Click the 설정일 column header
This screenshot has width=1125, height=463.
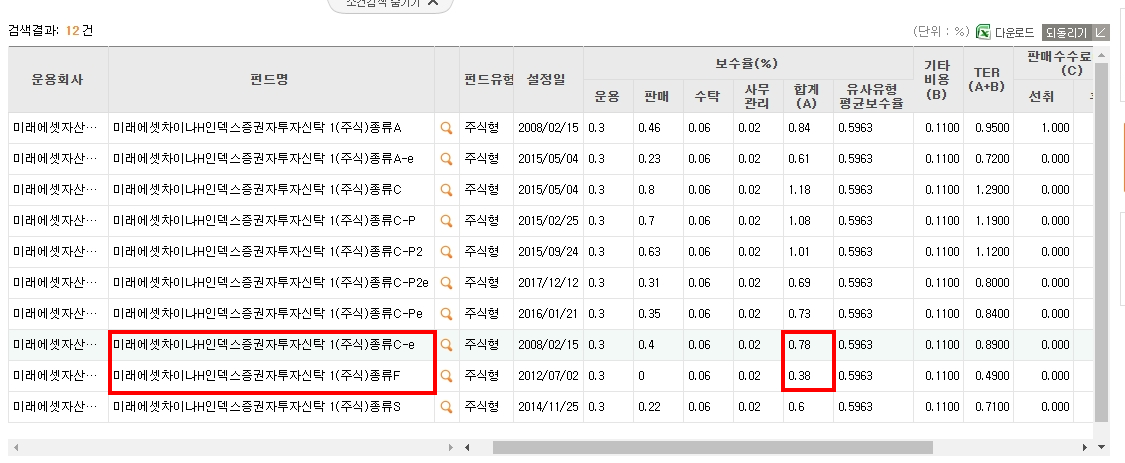coord(548,80)
